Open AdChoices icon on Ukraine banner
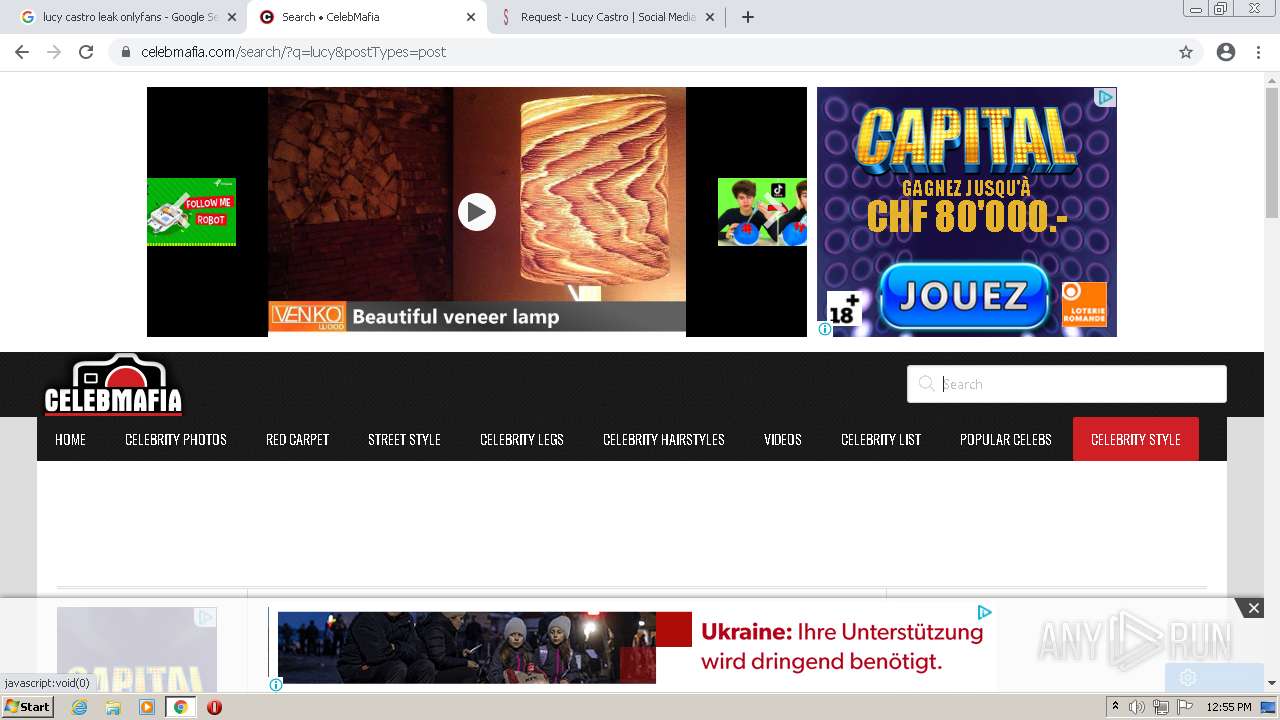Screen dimensions: 1280x720 point(985,612)
